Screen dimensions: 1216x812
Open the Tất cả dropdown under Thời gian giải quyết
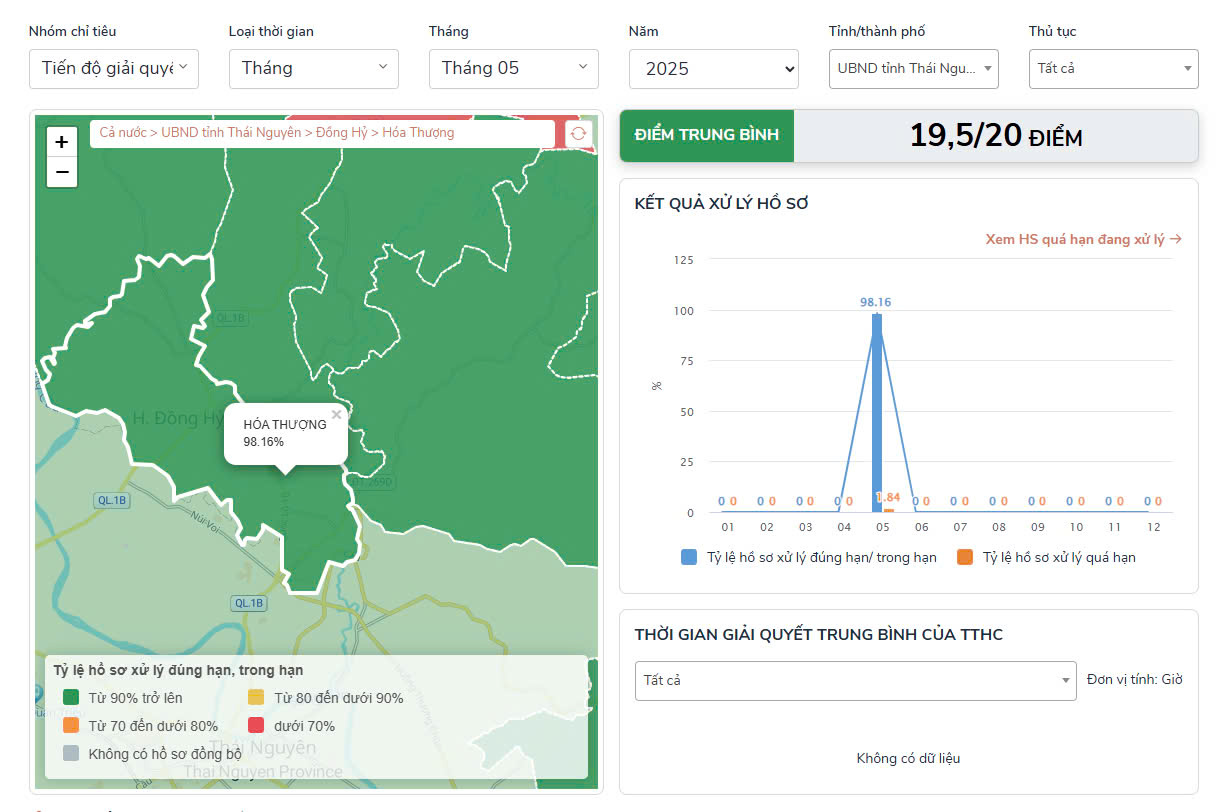click(x=856, y=680)
